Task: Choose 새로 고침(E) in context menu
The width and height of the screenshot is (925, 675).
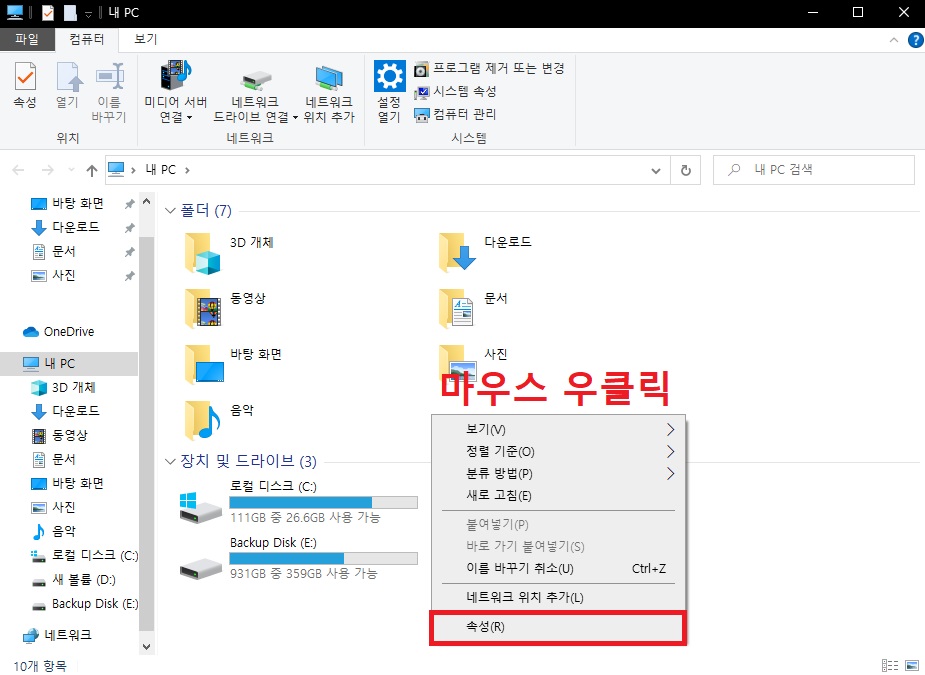Action: pyautogui.click(x=558, y=496)
